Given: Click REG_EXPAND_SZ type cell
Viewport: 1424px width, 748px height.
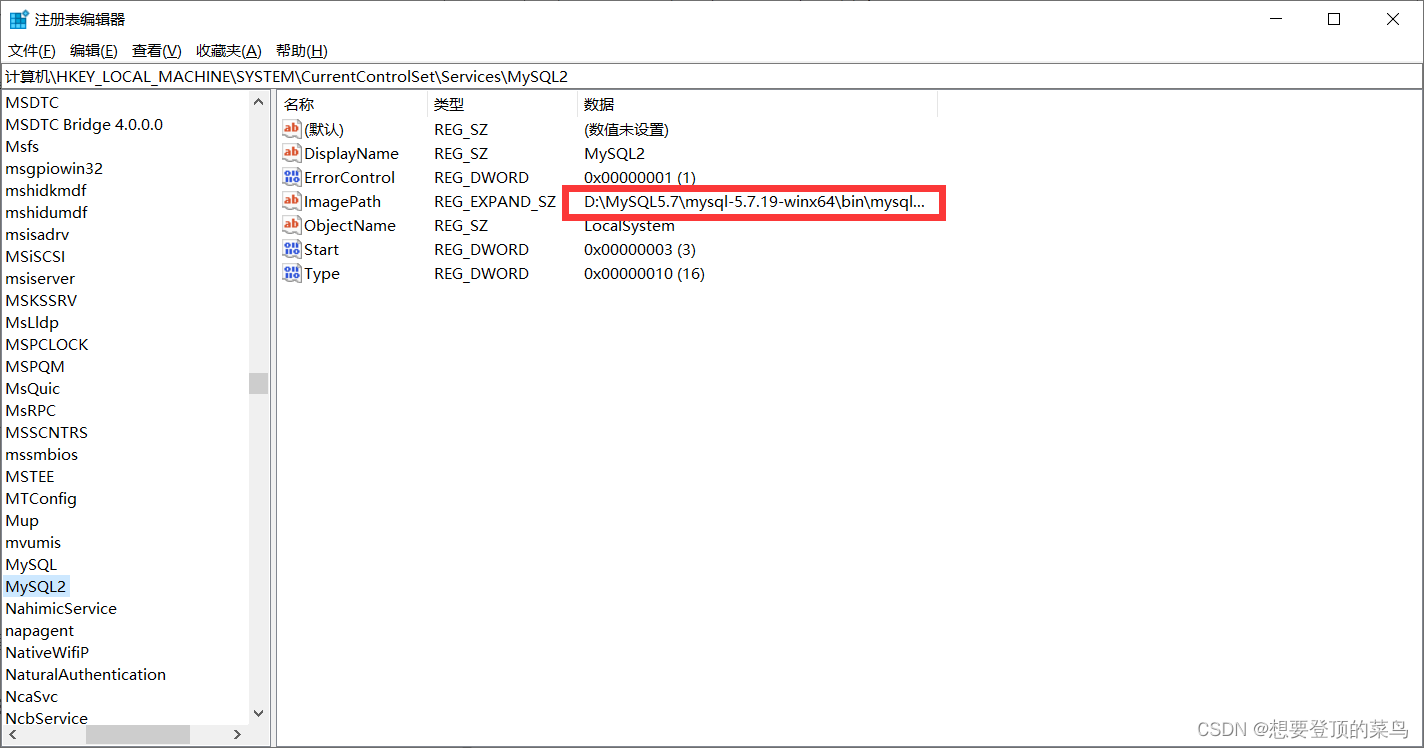Looking at the screenshot, I should click(x=495, y=201).
